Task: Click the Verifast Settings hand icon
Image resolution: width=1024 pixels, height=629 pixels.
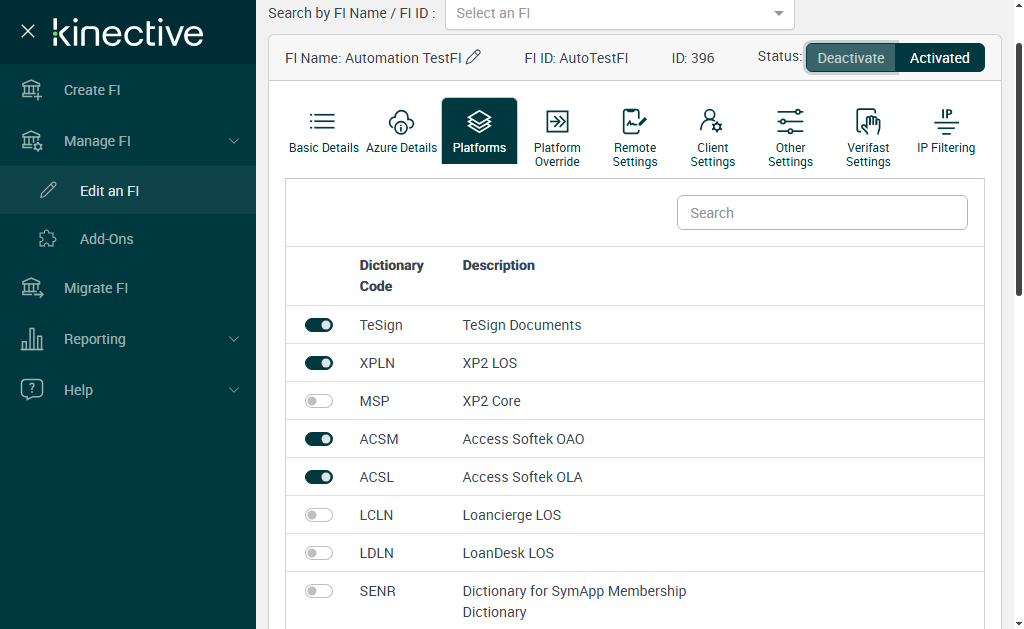Action: (868, 121)
